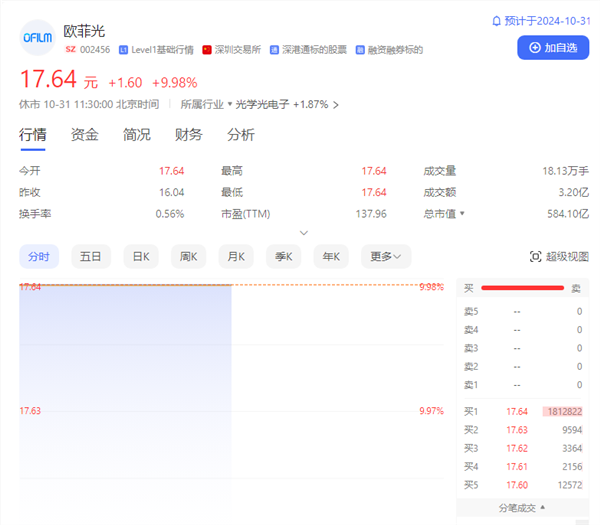This screenshot has height=525, width=600.
Task: Click the 融资融券标的 badge icon
Action: [x=360, y=50]
